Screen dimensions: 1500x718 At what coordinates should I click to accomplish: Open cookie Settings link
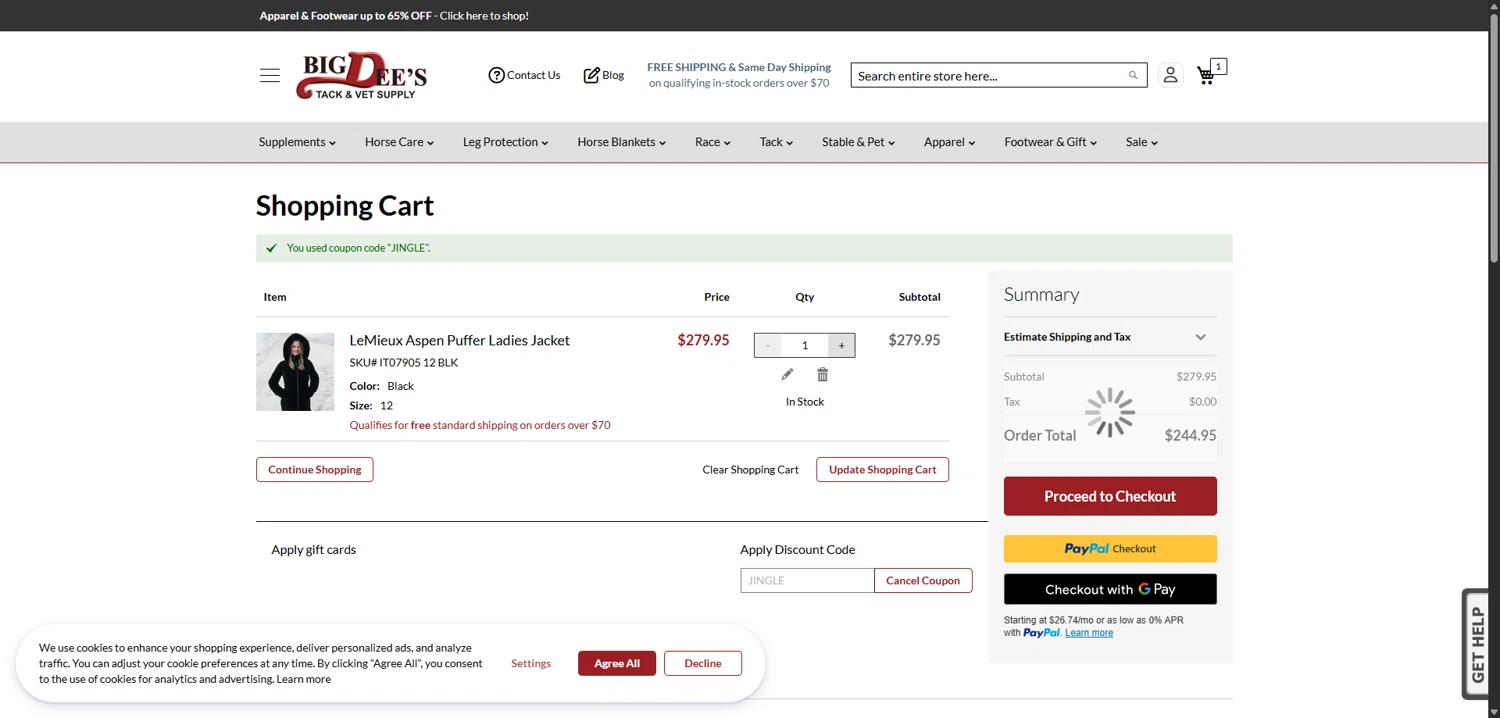tap(531, 663)
